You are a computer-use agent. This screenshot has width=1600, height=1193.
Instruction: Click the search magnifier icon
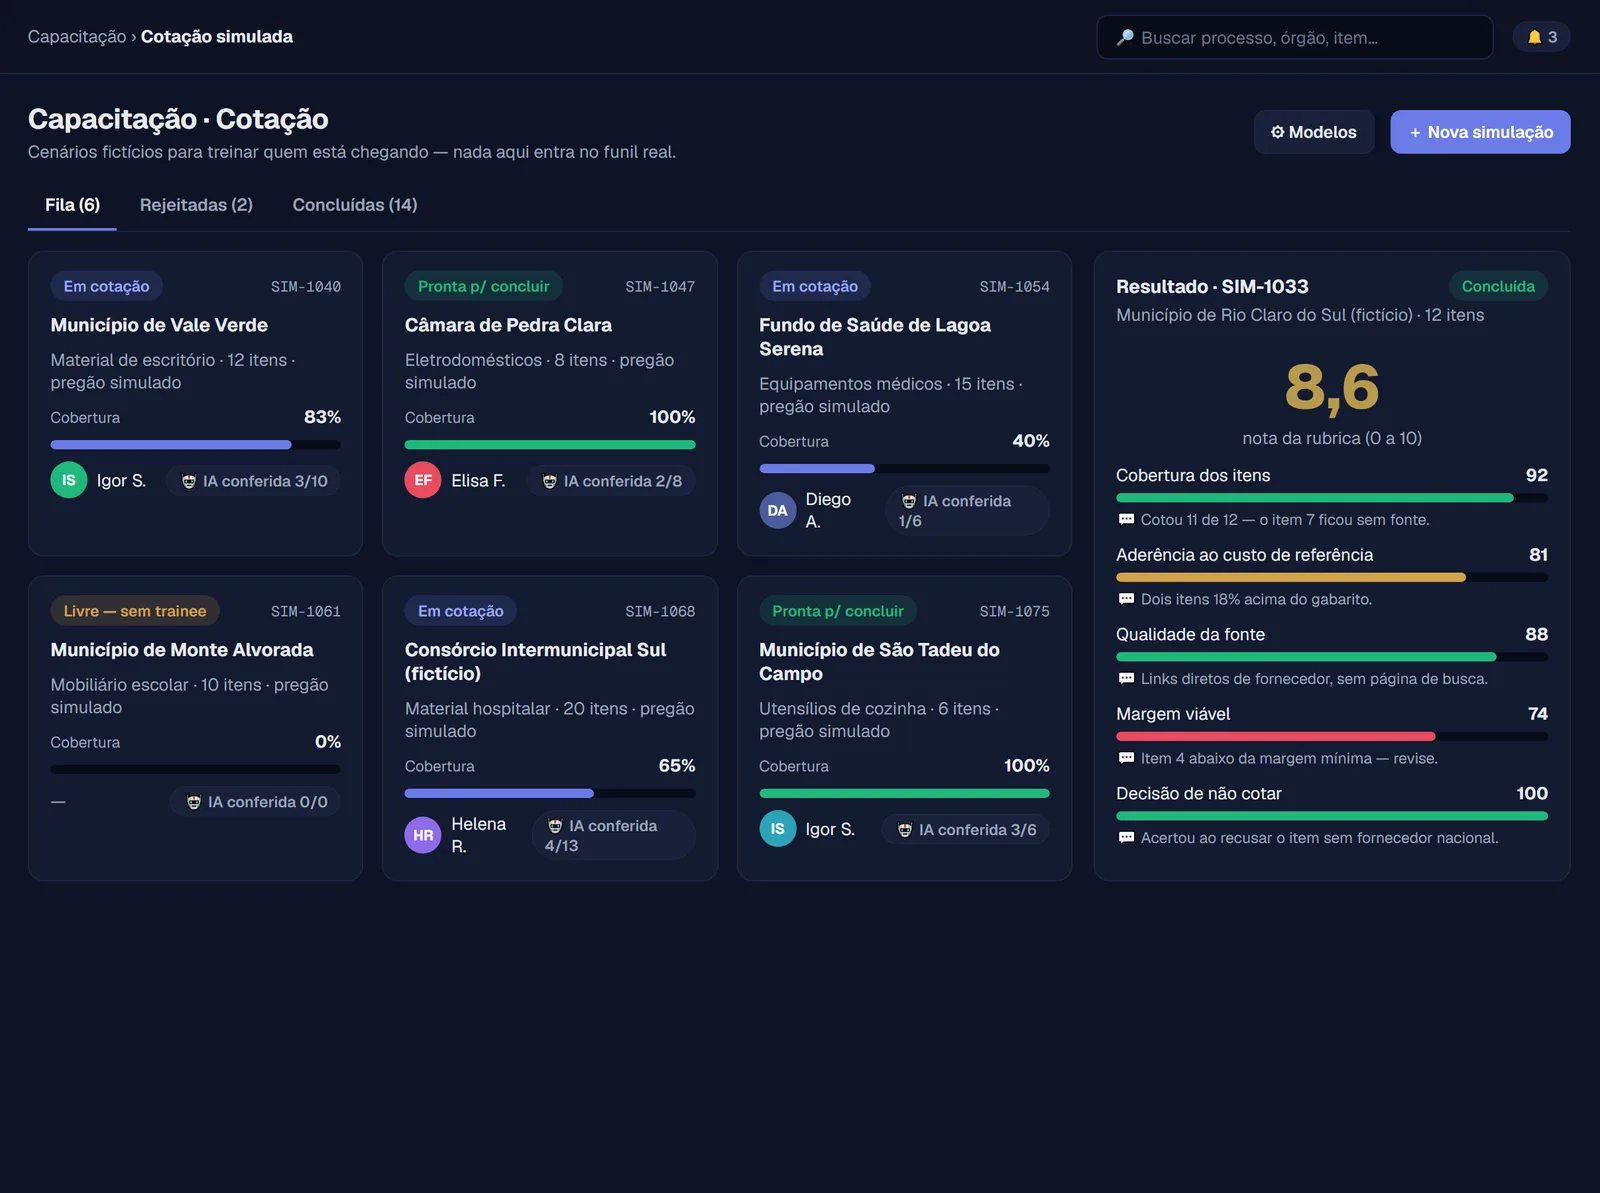click(x=1125, y=38)
